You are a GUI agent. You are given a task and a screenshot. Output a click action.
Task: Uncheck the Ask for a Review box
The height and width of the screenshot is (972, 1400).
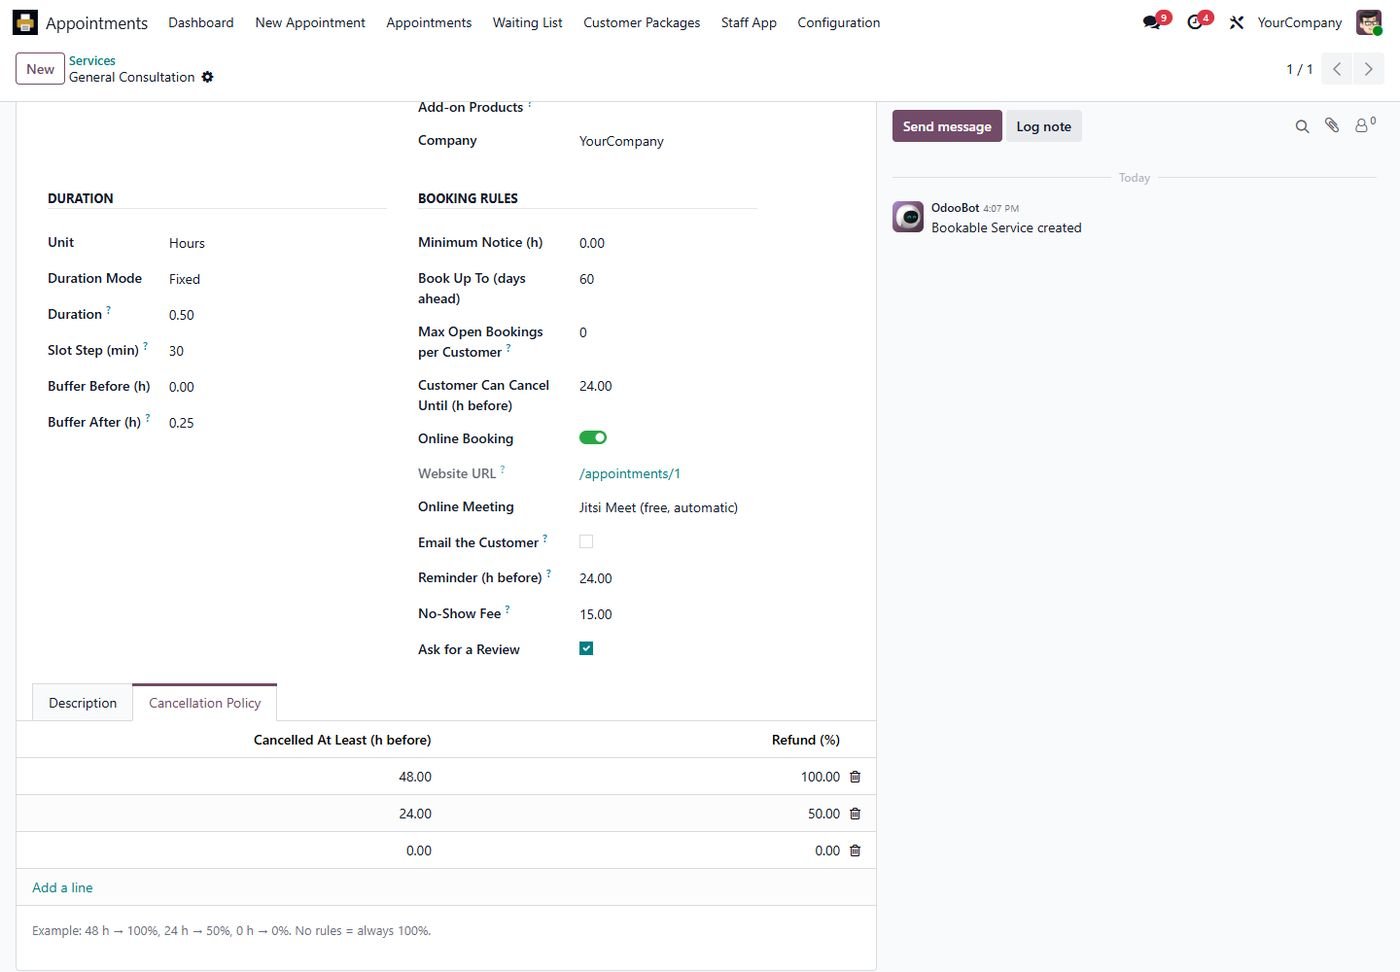pyautogui.click(x=586, y=649)
